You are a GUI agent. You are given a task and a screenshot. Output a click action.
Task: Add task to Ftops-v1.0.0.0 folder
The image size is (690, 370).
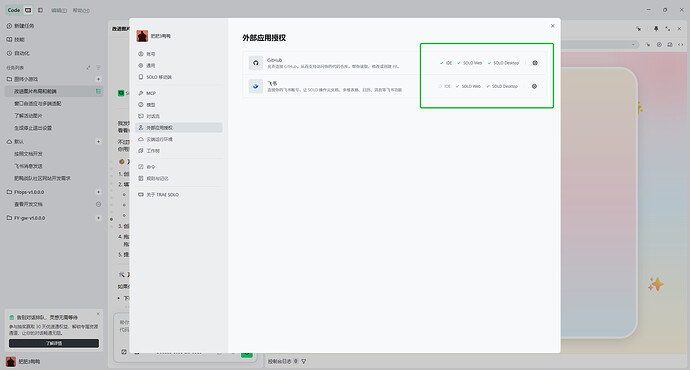(98, 192)
